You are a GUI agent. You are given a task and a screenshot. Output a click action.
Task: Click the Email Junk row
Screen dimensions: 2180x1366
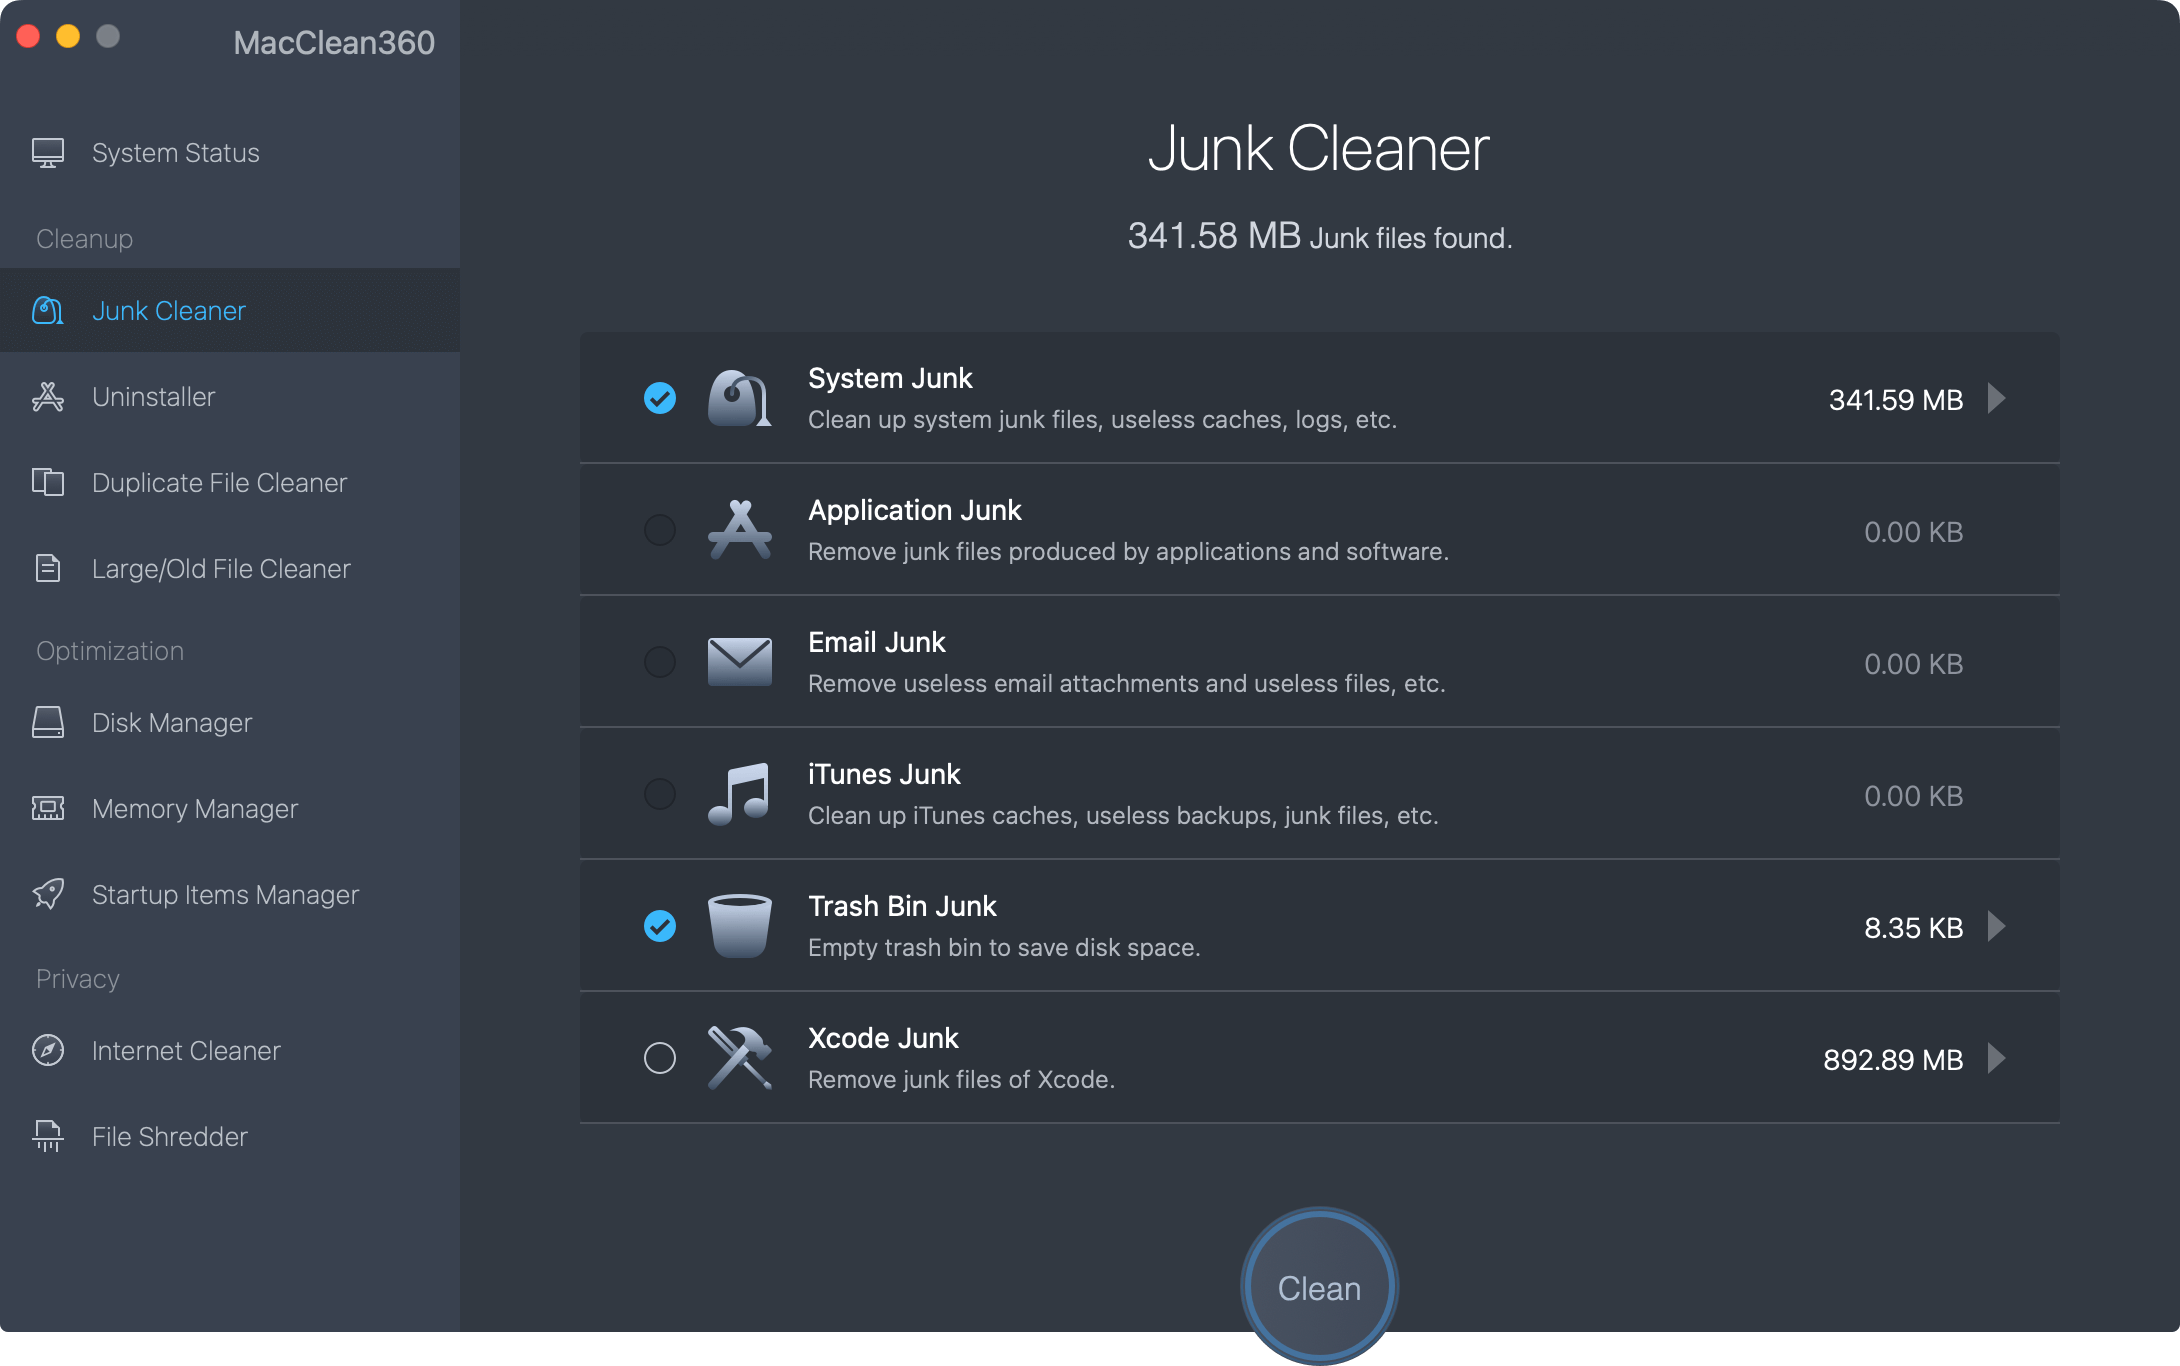point(1300,662)
